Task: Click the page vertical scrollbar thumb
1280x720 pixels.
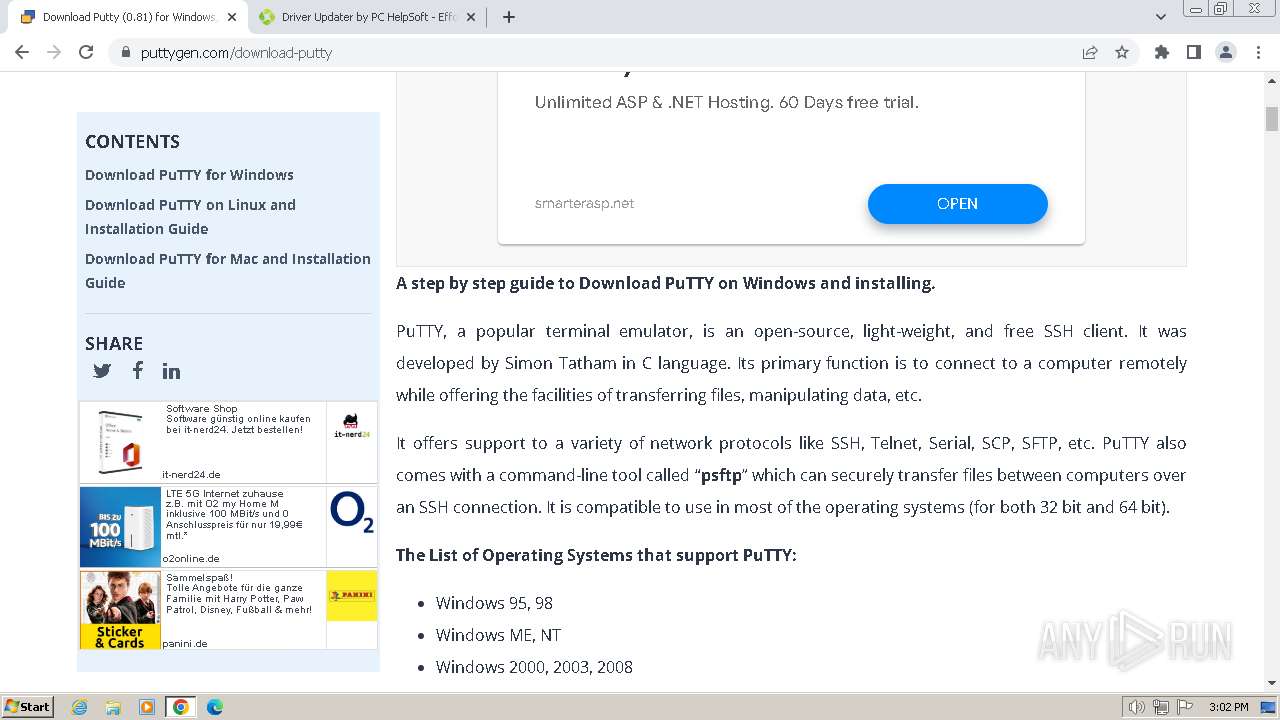Action: [1271, 118]
